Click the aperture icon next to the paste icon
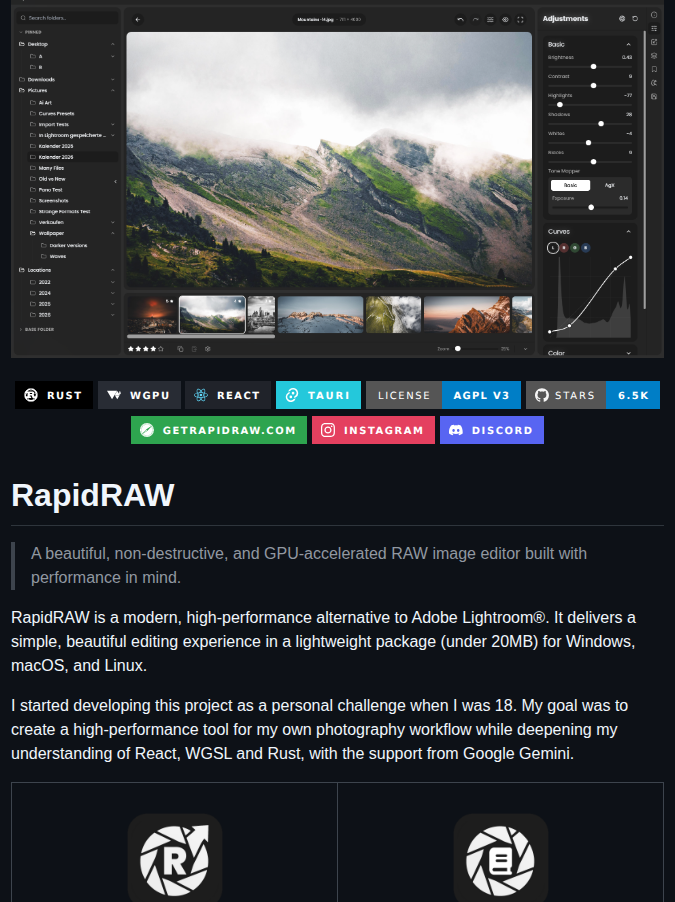675x902 pixels. click(x=208, y=349)
